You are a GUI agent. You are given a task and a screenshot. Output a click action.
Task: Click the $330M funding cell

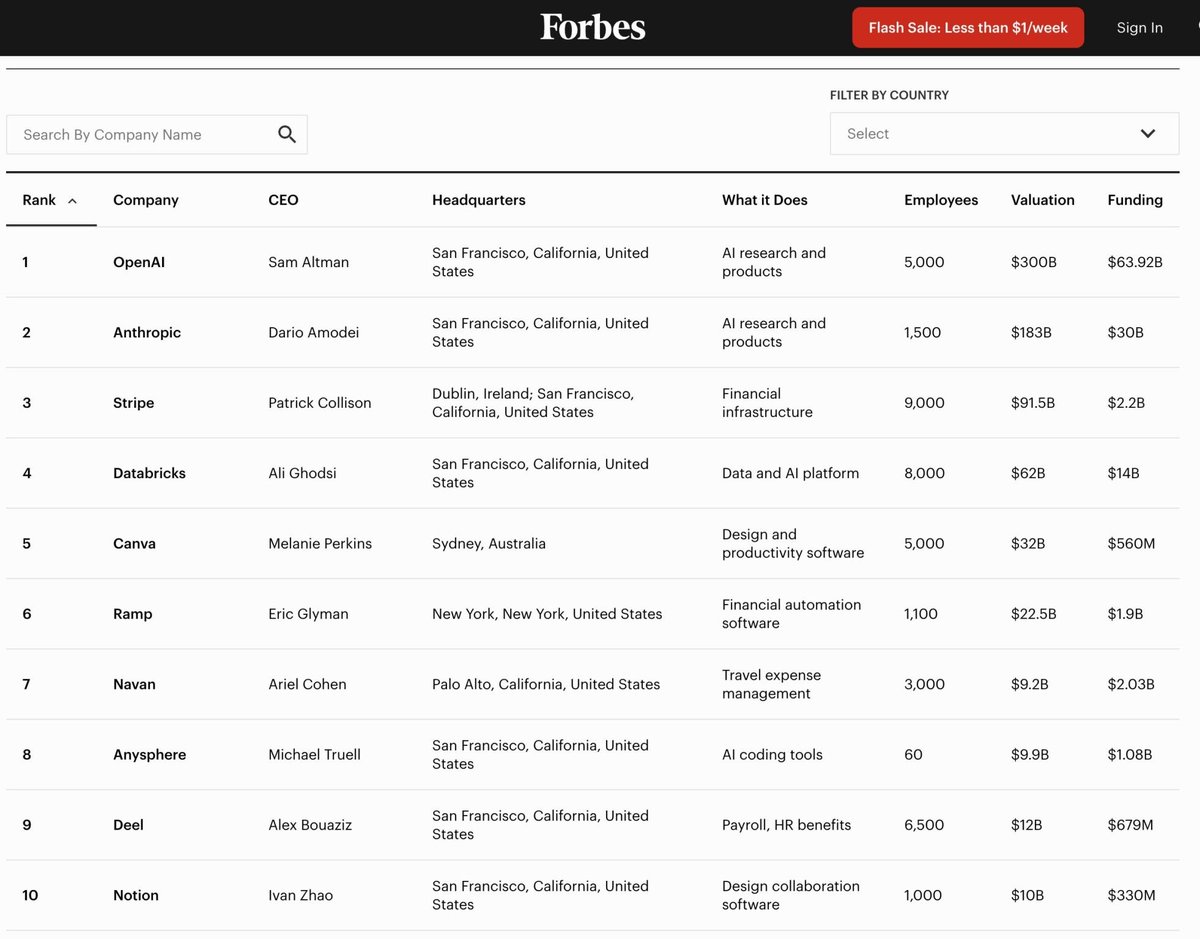click(1131, 895)
